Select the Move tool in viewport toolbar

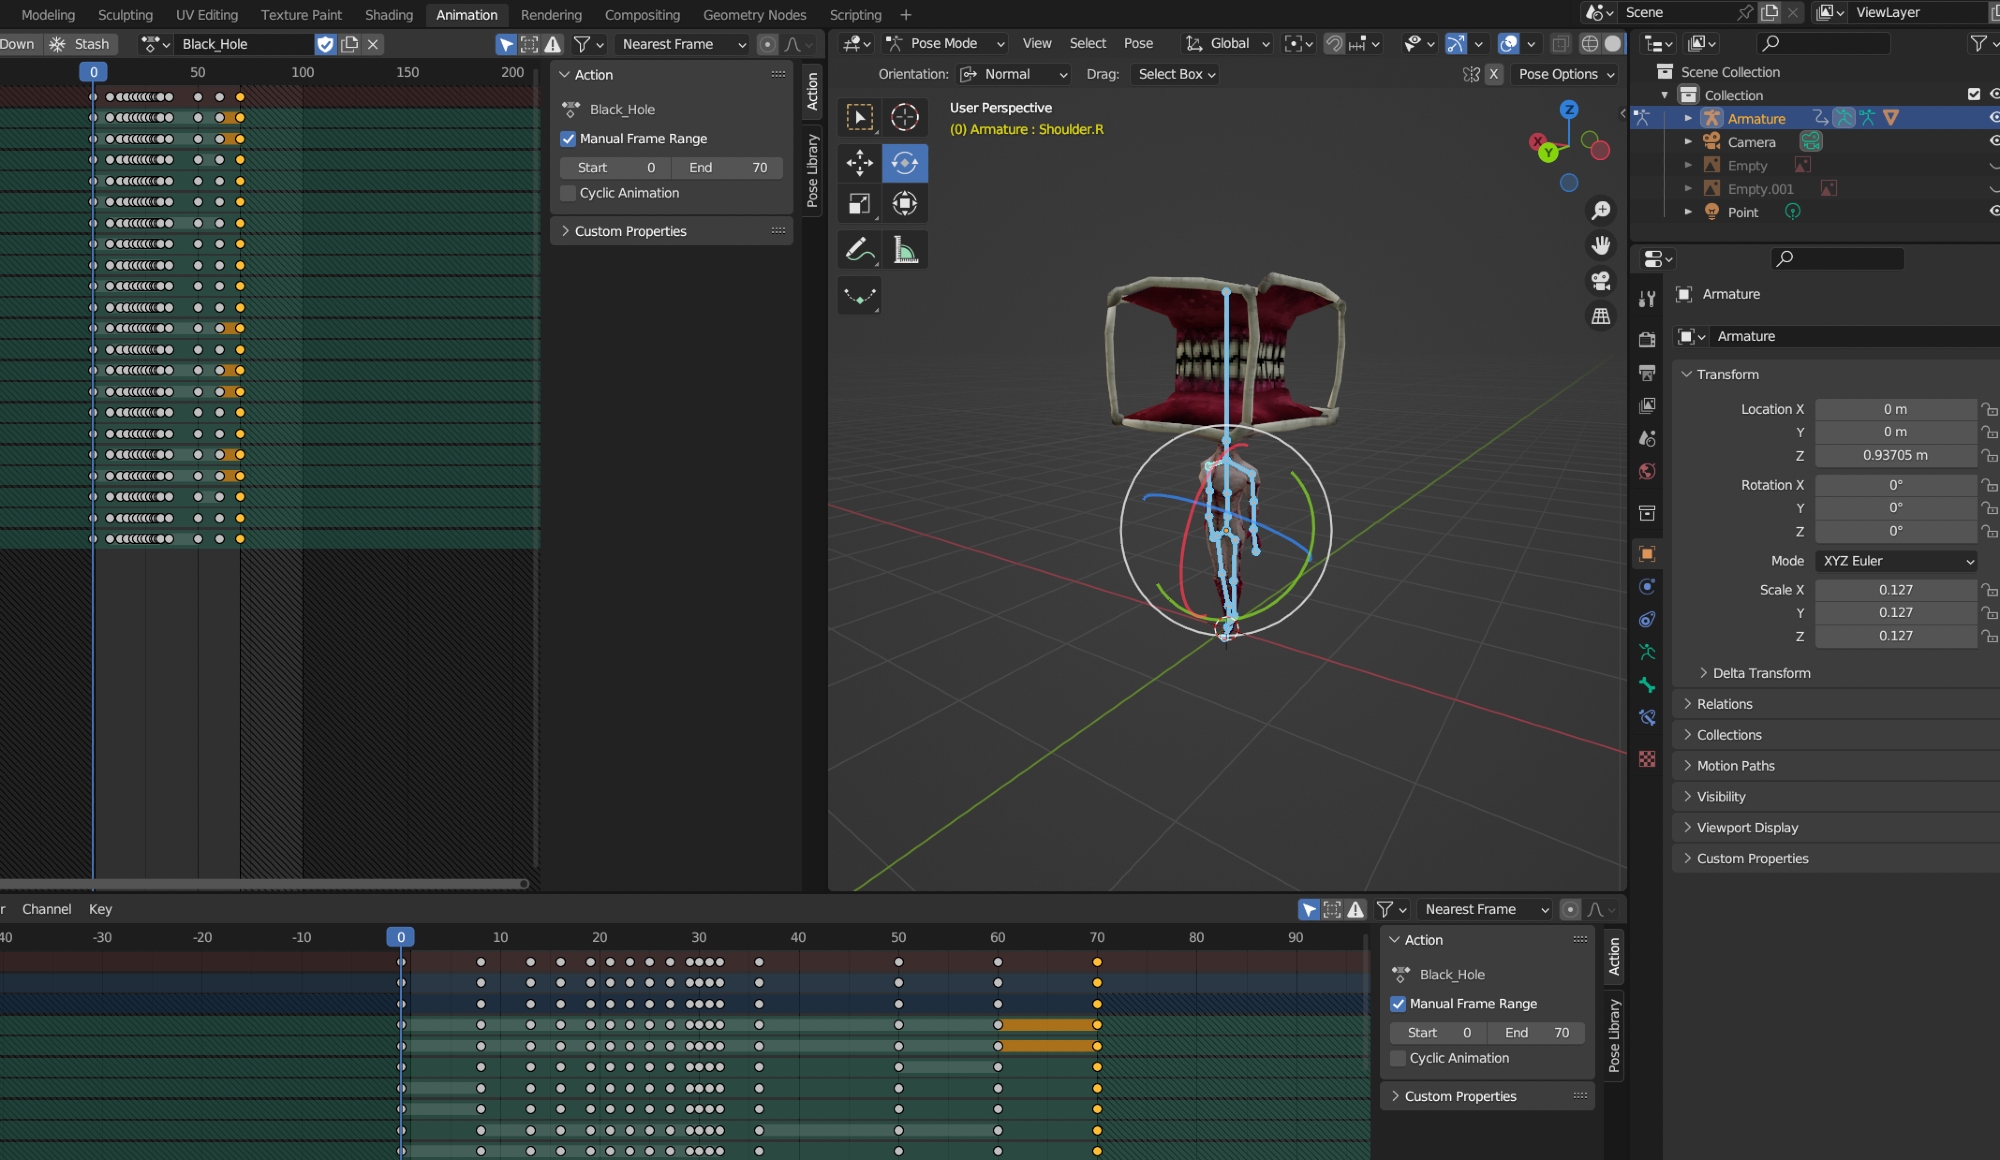859,163
